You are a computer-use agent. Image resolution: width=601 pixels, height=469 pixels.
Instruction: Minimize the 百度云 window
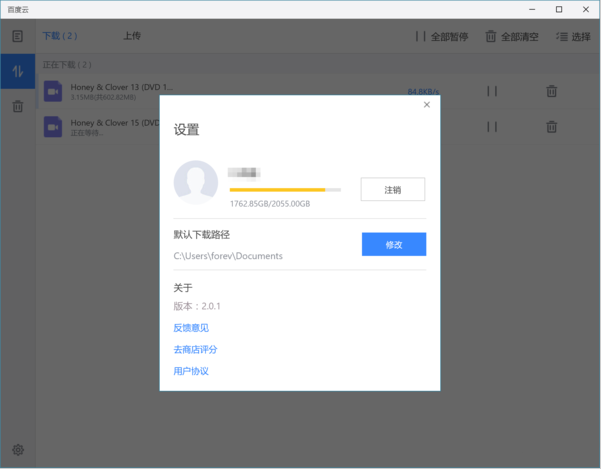click(x=532, y=10)
